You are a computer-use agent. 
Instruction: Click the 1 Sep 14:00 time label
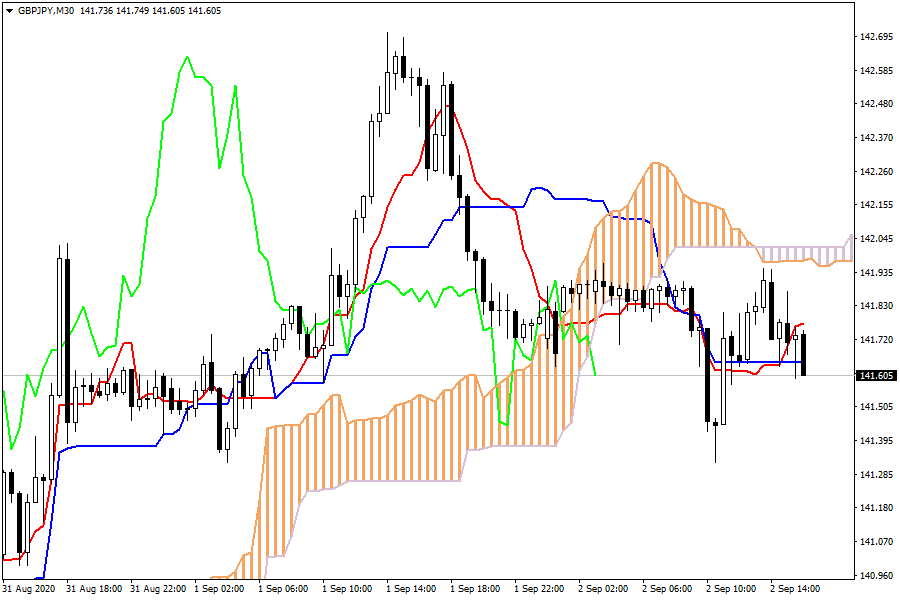coord(412,589)
